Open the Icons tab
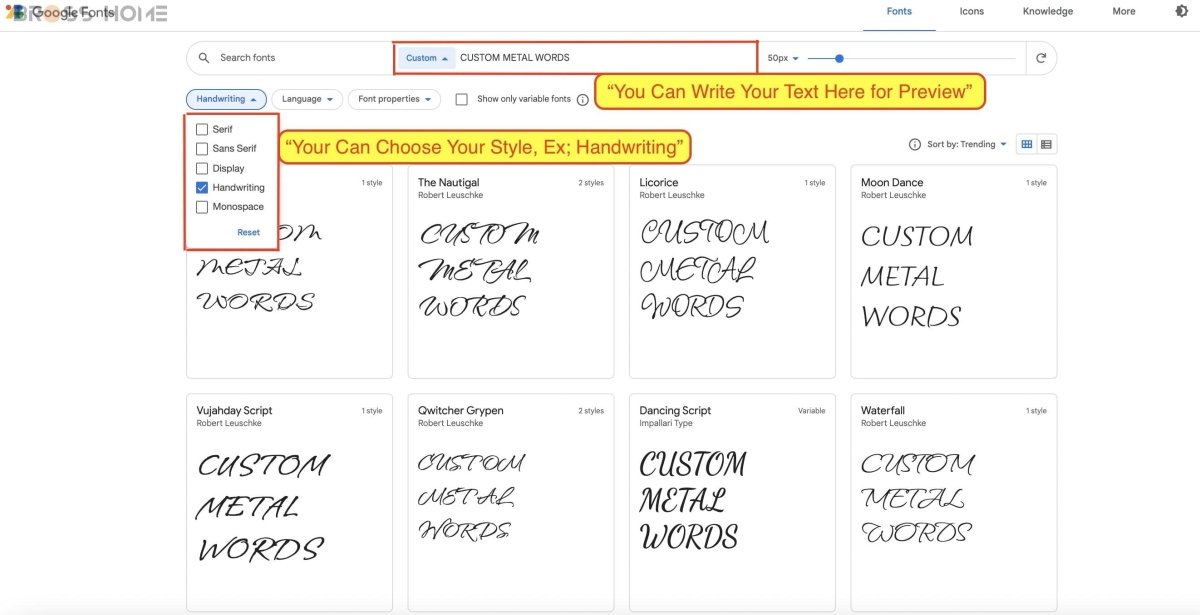This screenshot has width=1200, height=615. 971,12
